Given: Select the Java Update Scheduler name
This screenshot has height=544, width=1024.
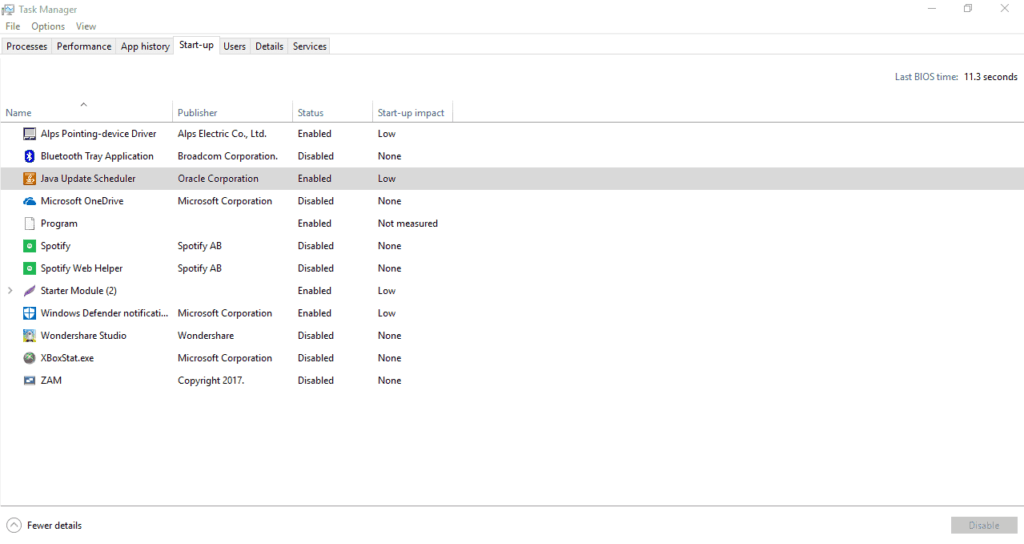Looking at the screenshot, I should pos(88,178).
